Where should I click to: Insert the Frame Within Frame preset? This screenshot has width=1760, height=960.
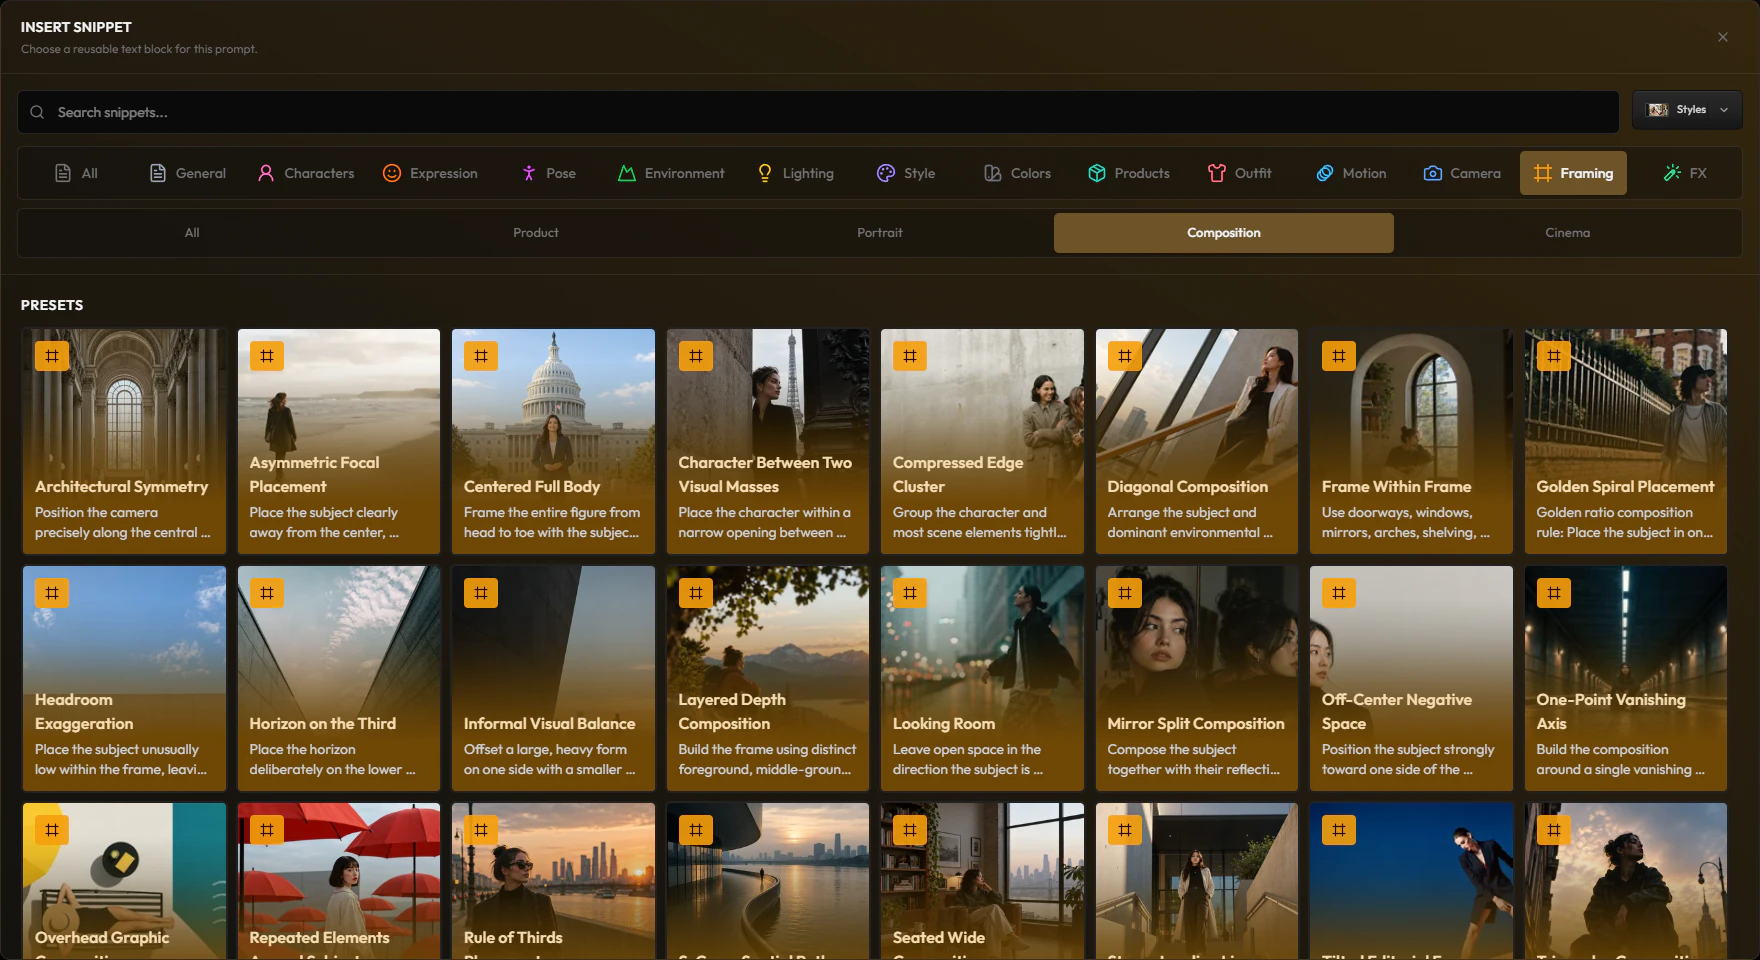pyautogui.click(x=1411, y=441)
